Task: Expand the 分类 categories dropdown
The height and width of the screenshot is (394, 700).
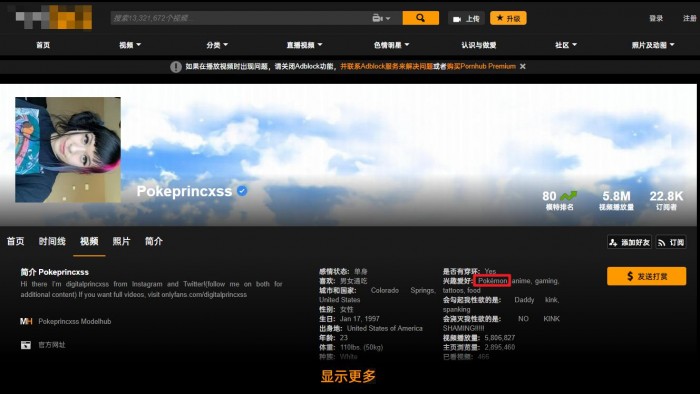Action: coord(217,45)
